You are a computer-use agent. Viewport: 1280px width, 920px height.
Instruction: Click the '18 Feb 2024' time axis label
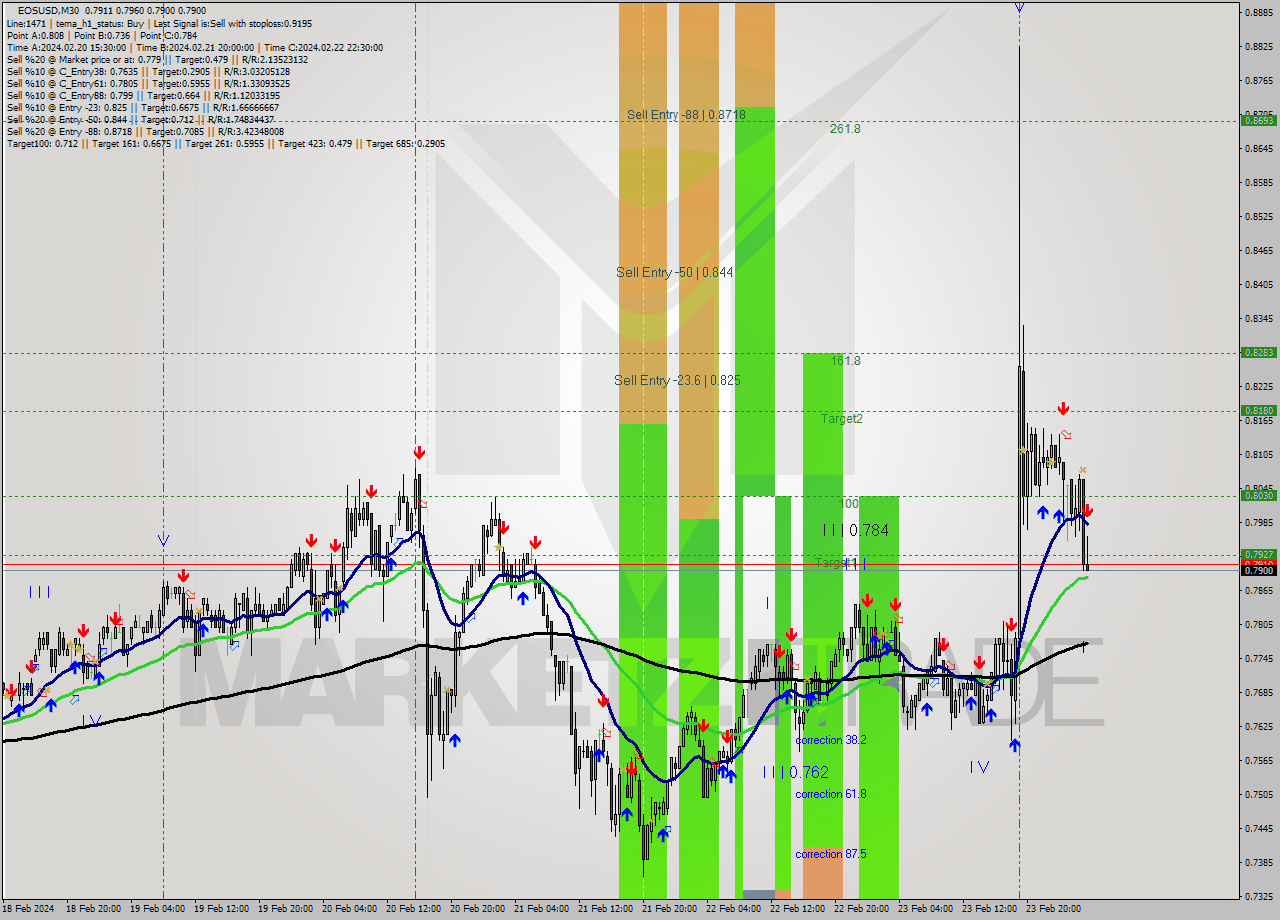coord(28,909)
